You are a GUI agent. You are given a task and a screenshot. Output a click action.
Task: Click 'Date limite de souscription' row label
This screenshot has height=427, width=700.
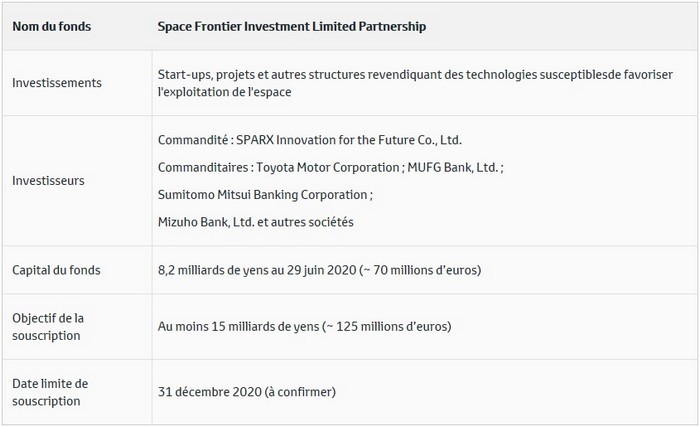(x=50, y=392)
